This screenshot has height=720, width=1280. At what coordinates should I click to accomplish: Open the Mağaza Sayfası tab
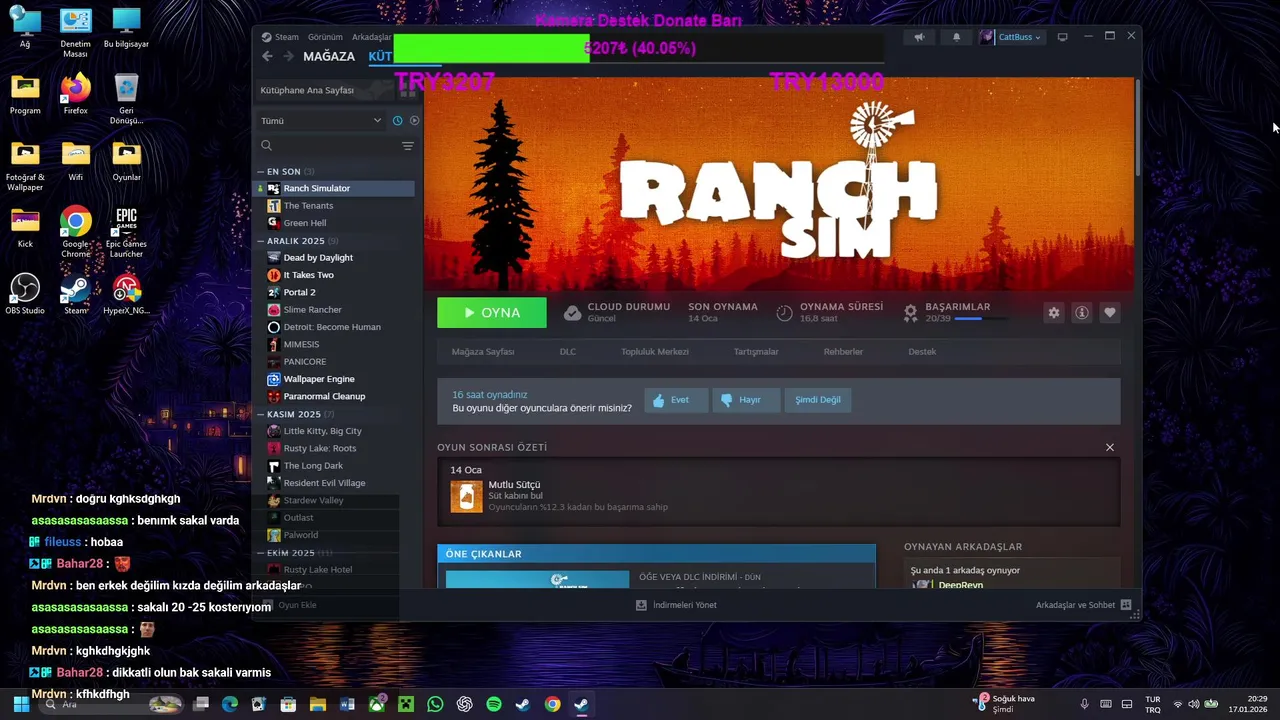(483, 352)
